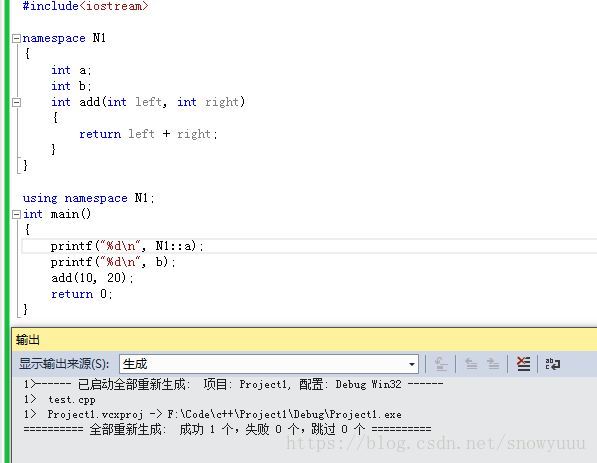Image resolution: width=597 pixels, height=463 pixels.
Task: Click the 'return left + right;' statement
Action: pyautogui.click(x=148, y=134)
